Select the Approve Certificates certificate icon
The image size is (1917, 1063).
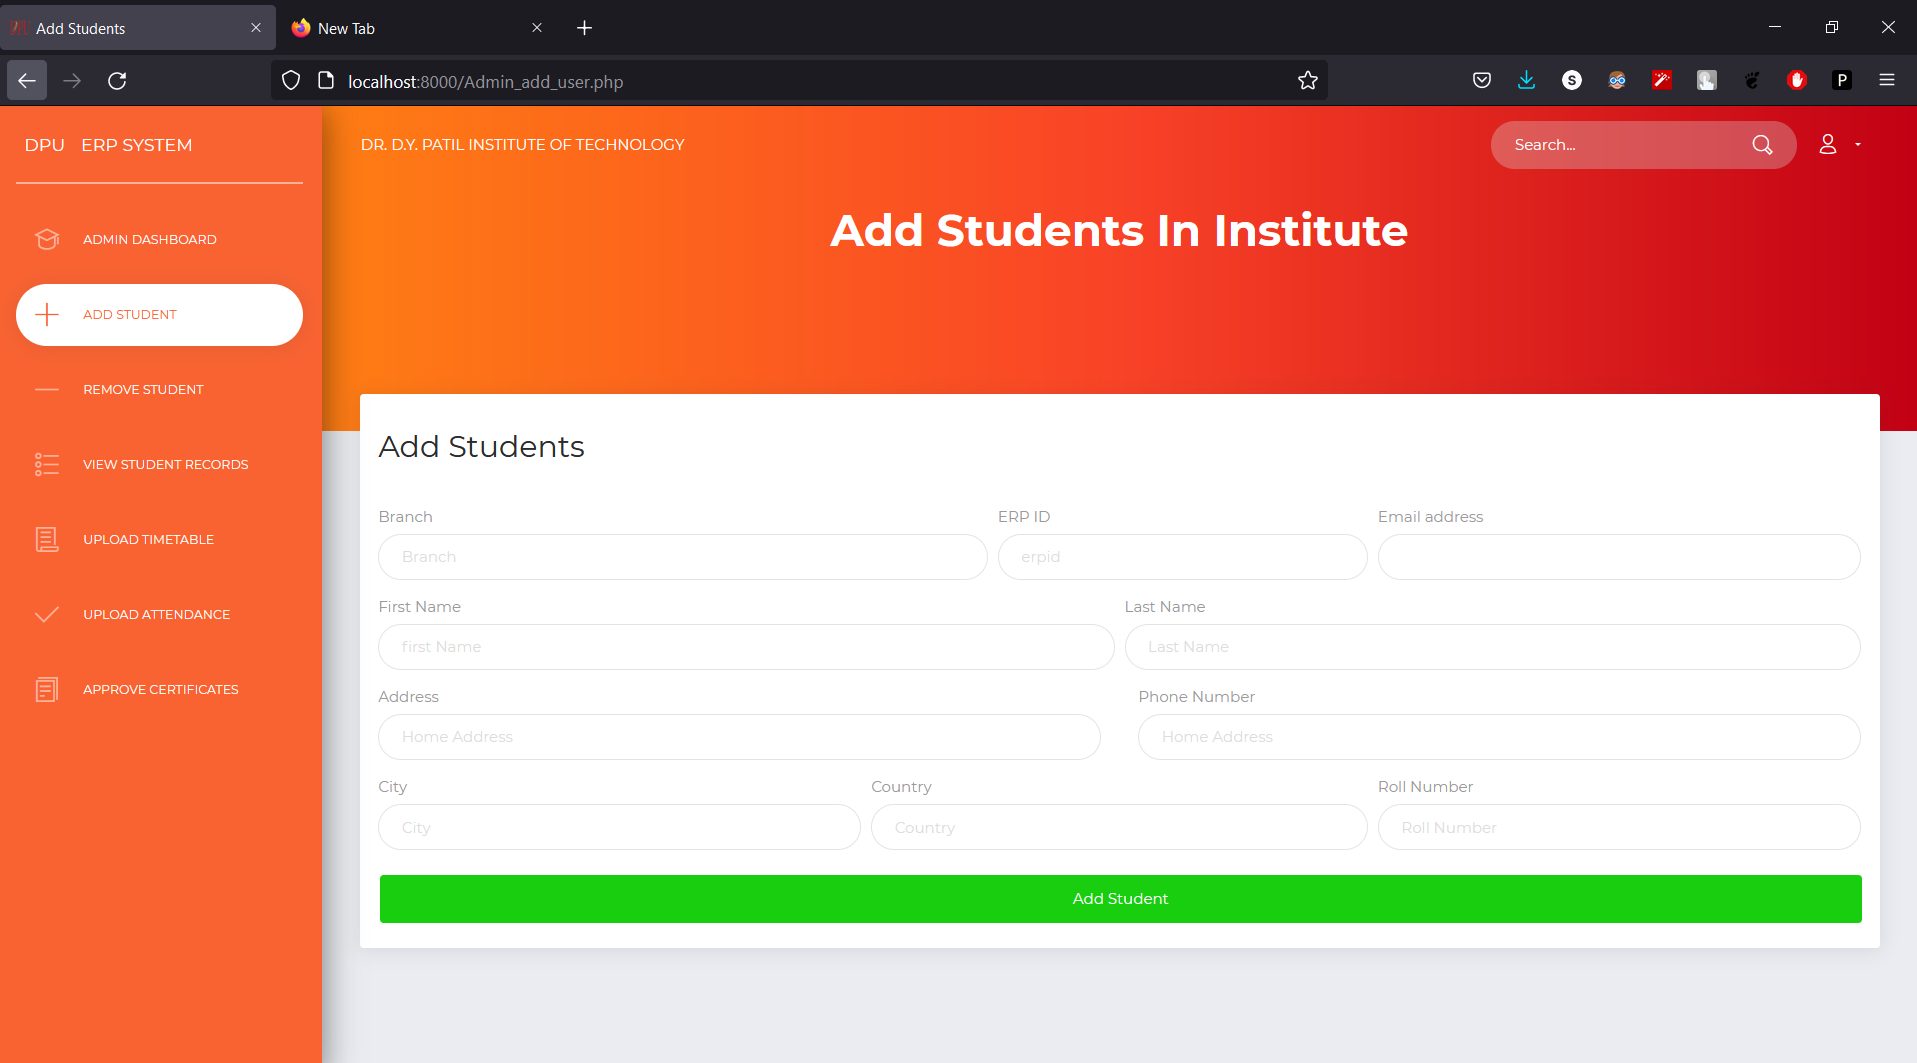tap(47, 689)
